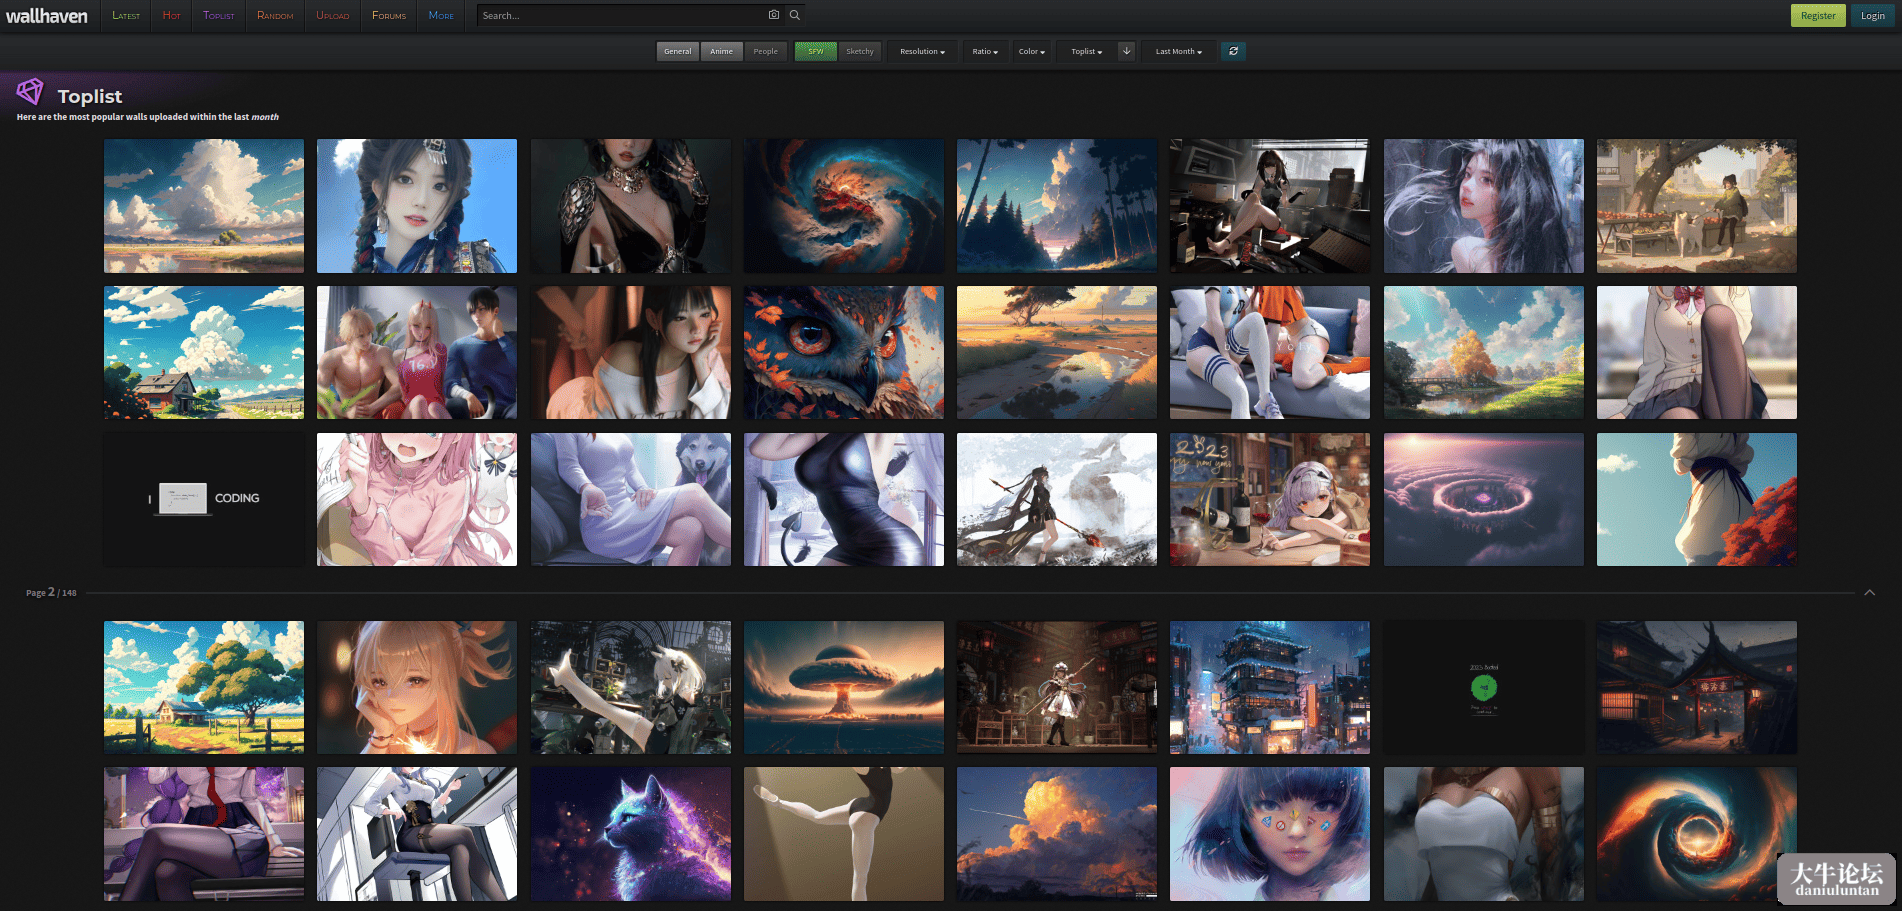Open the Last Month time range dropdown
1902x911 pixels.
(x=1179, y=51)
